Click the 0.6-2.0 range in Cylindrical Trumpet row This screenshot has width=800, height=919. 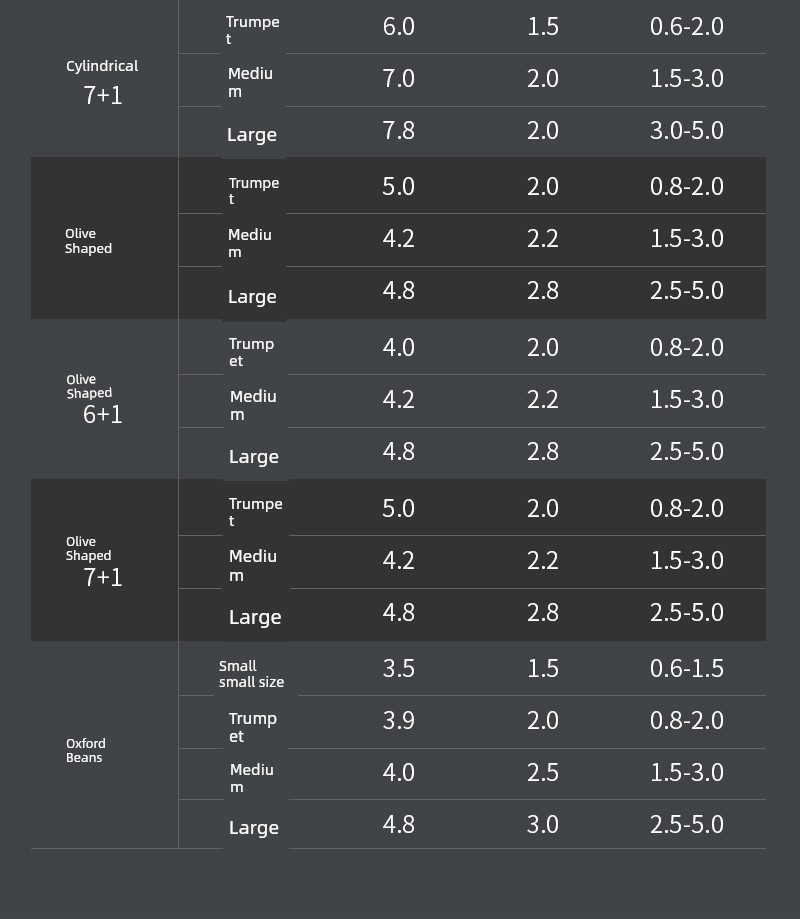tap(687, 26)
